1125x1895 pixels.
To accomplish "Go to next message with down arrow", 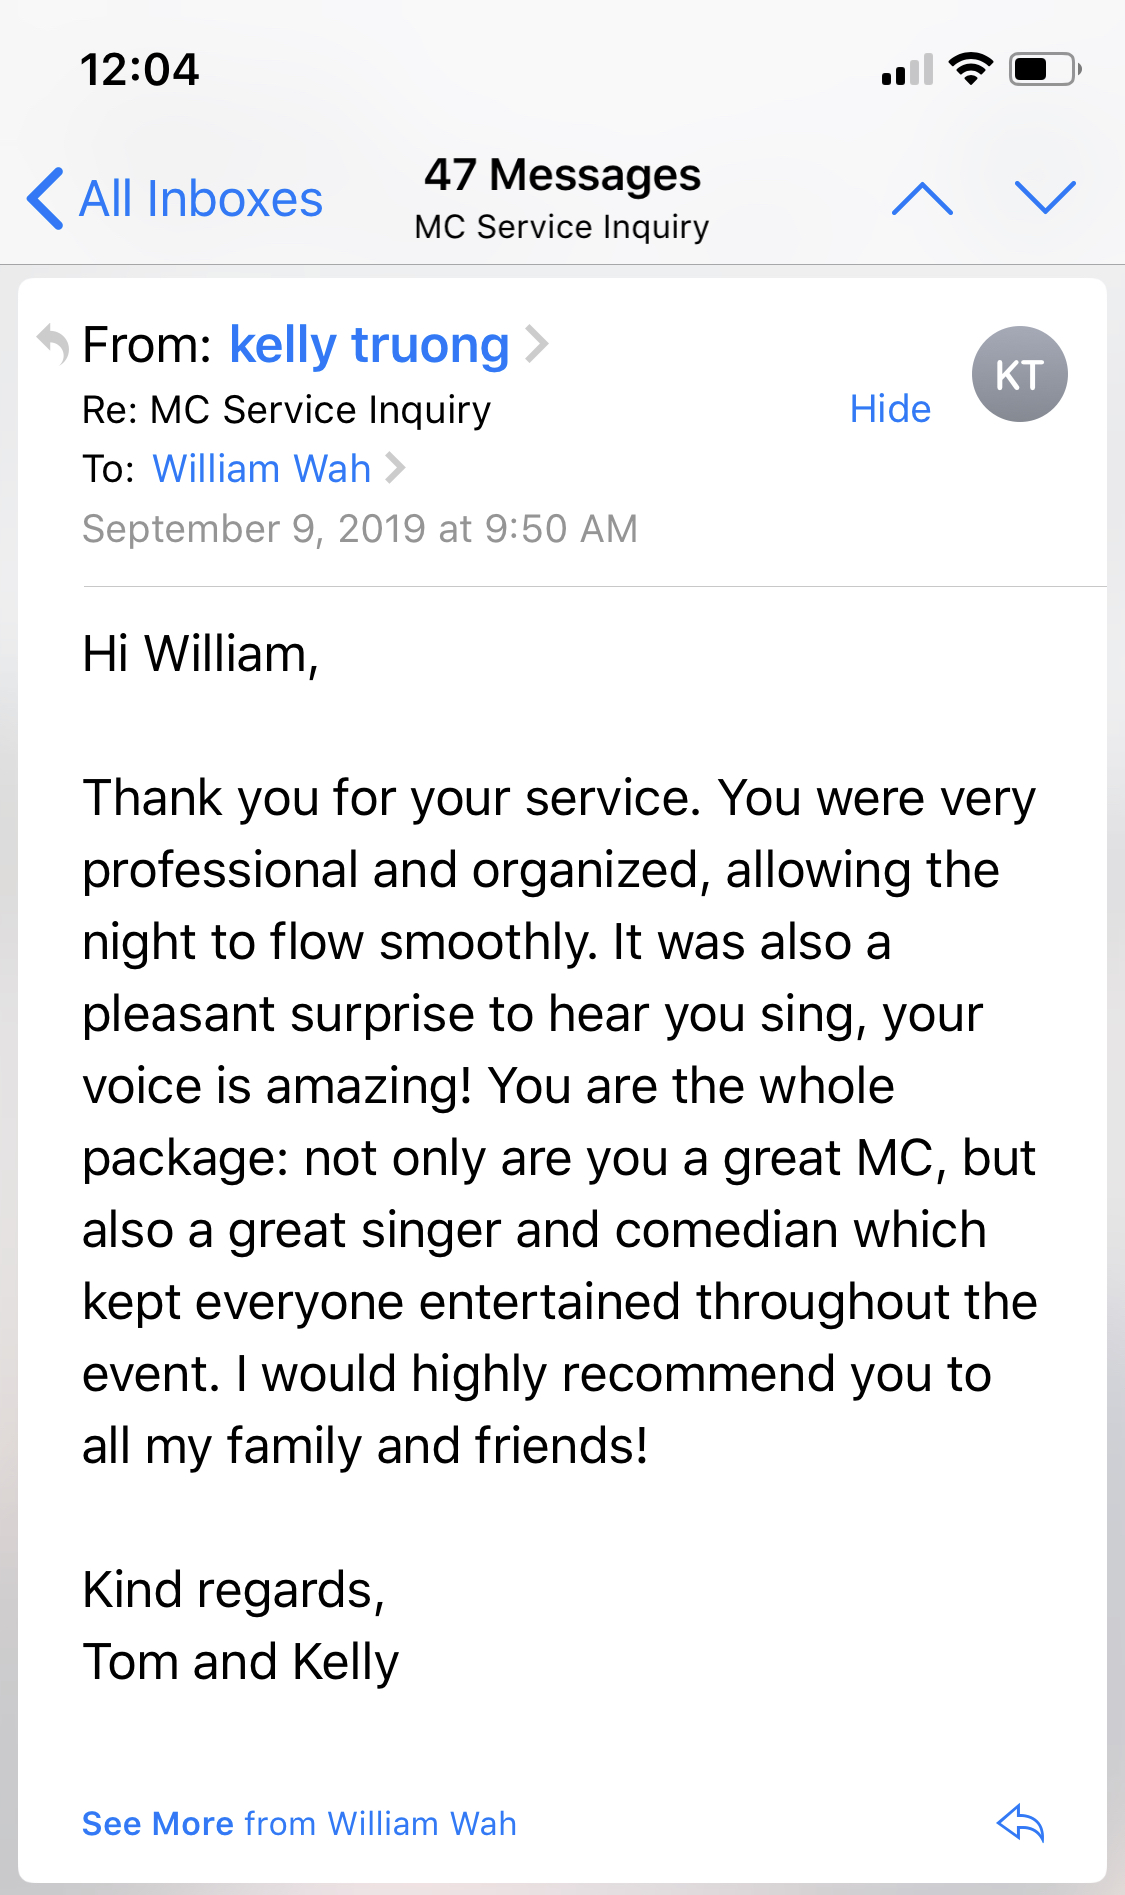I will tap(1044, 198).
